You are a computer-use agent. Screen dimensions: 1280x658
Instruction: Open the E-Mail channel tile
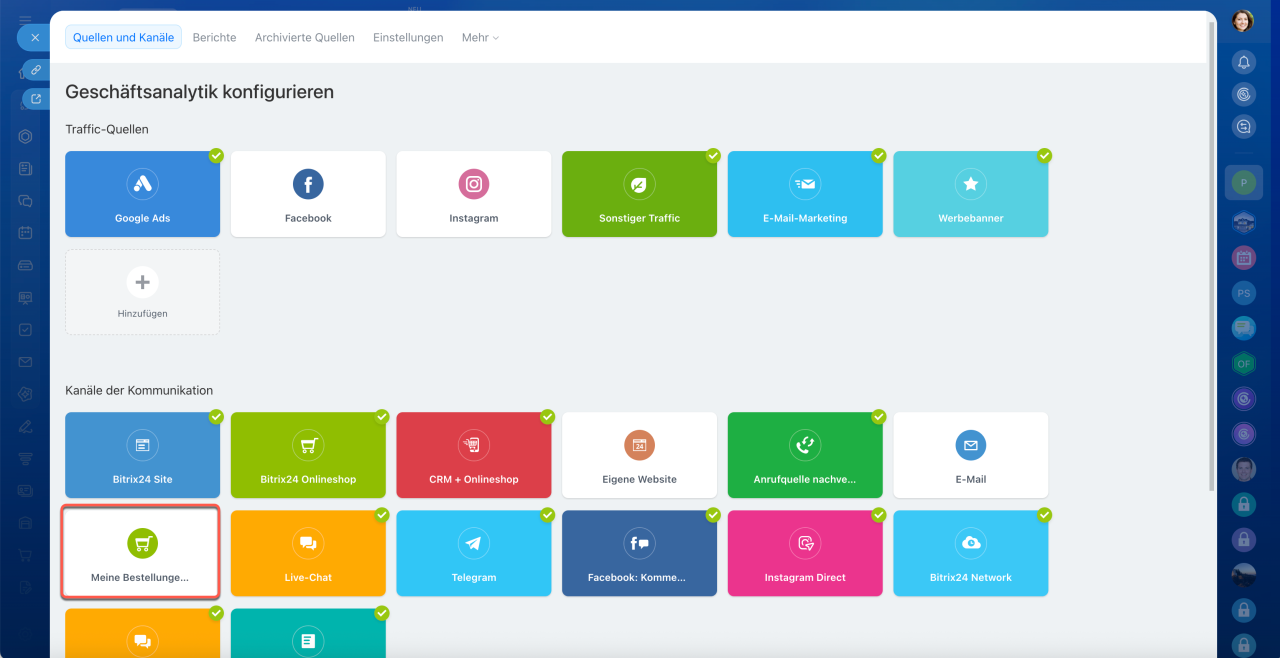point(971,455)
